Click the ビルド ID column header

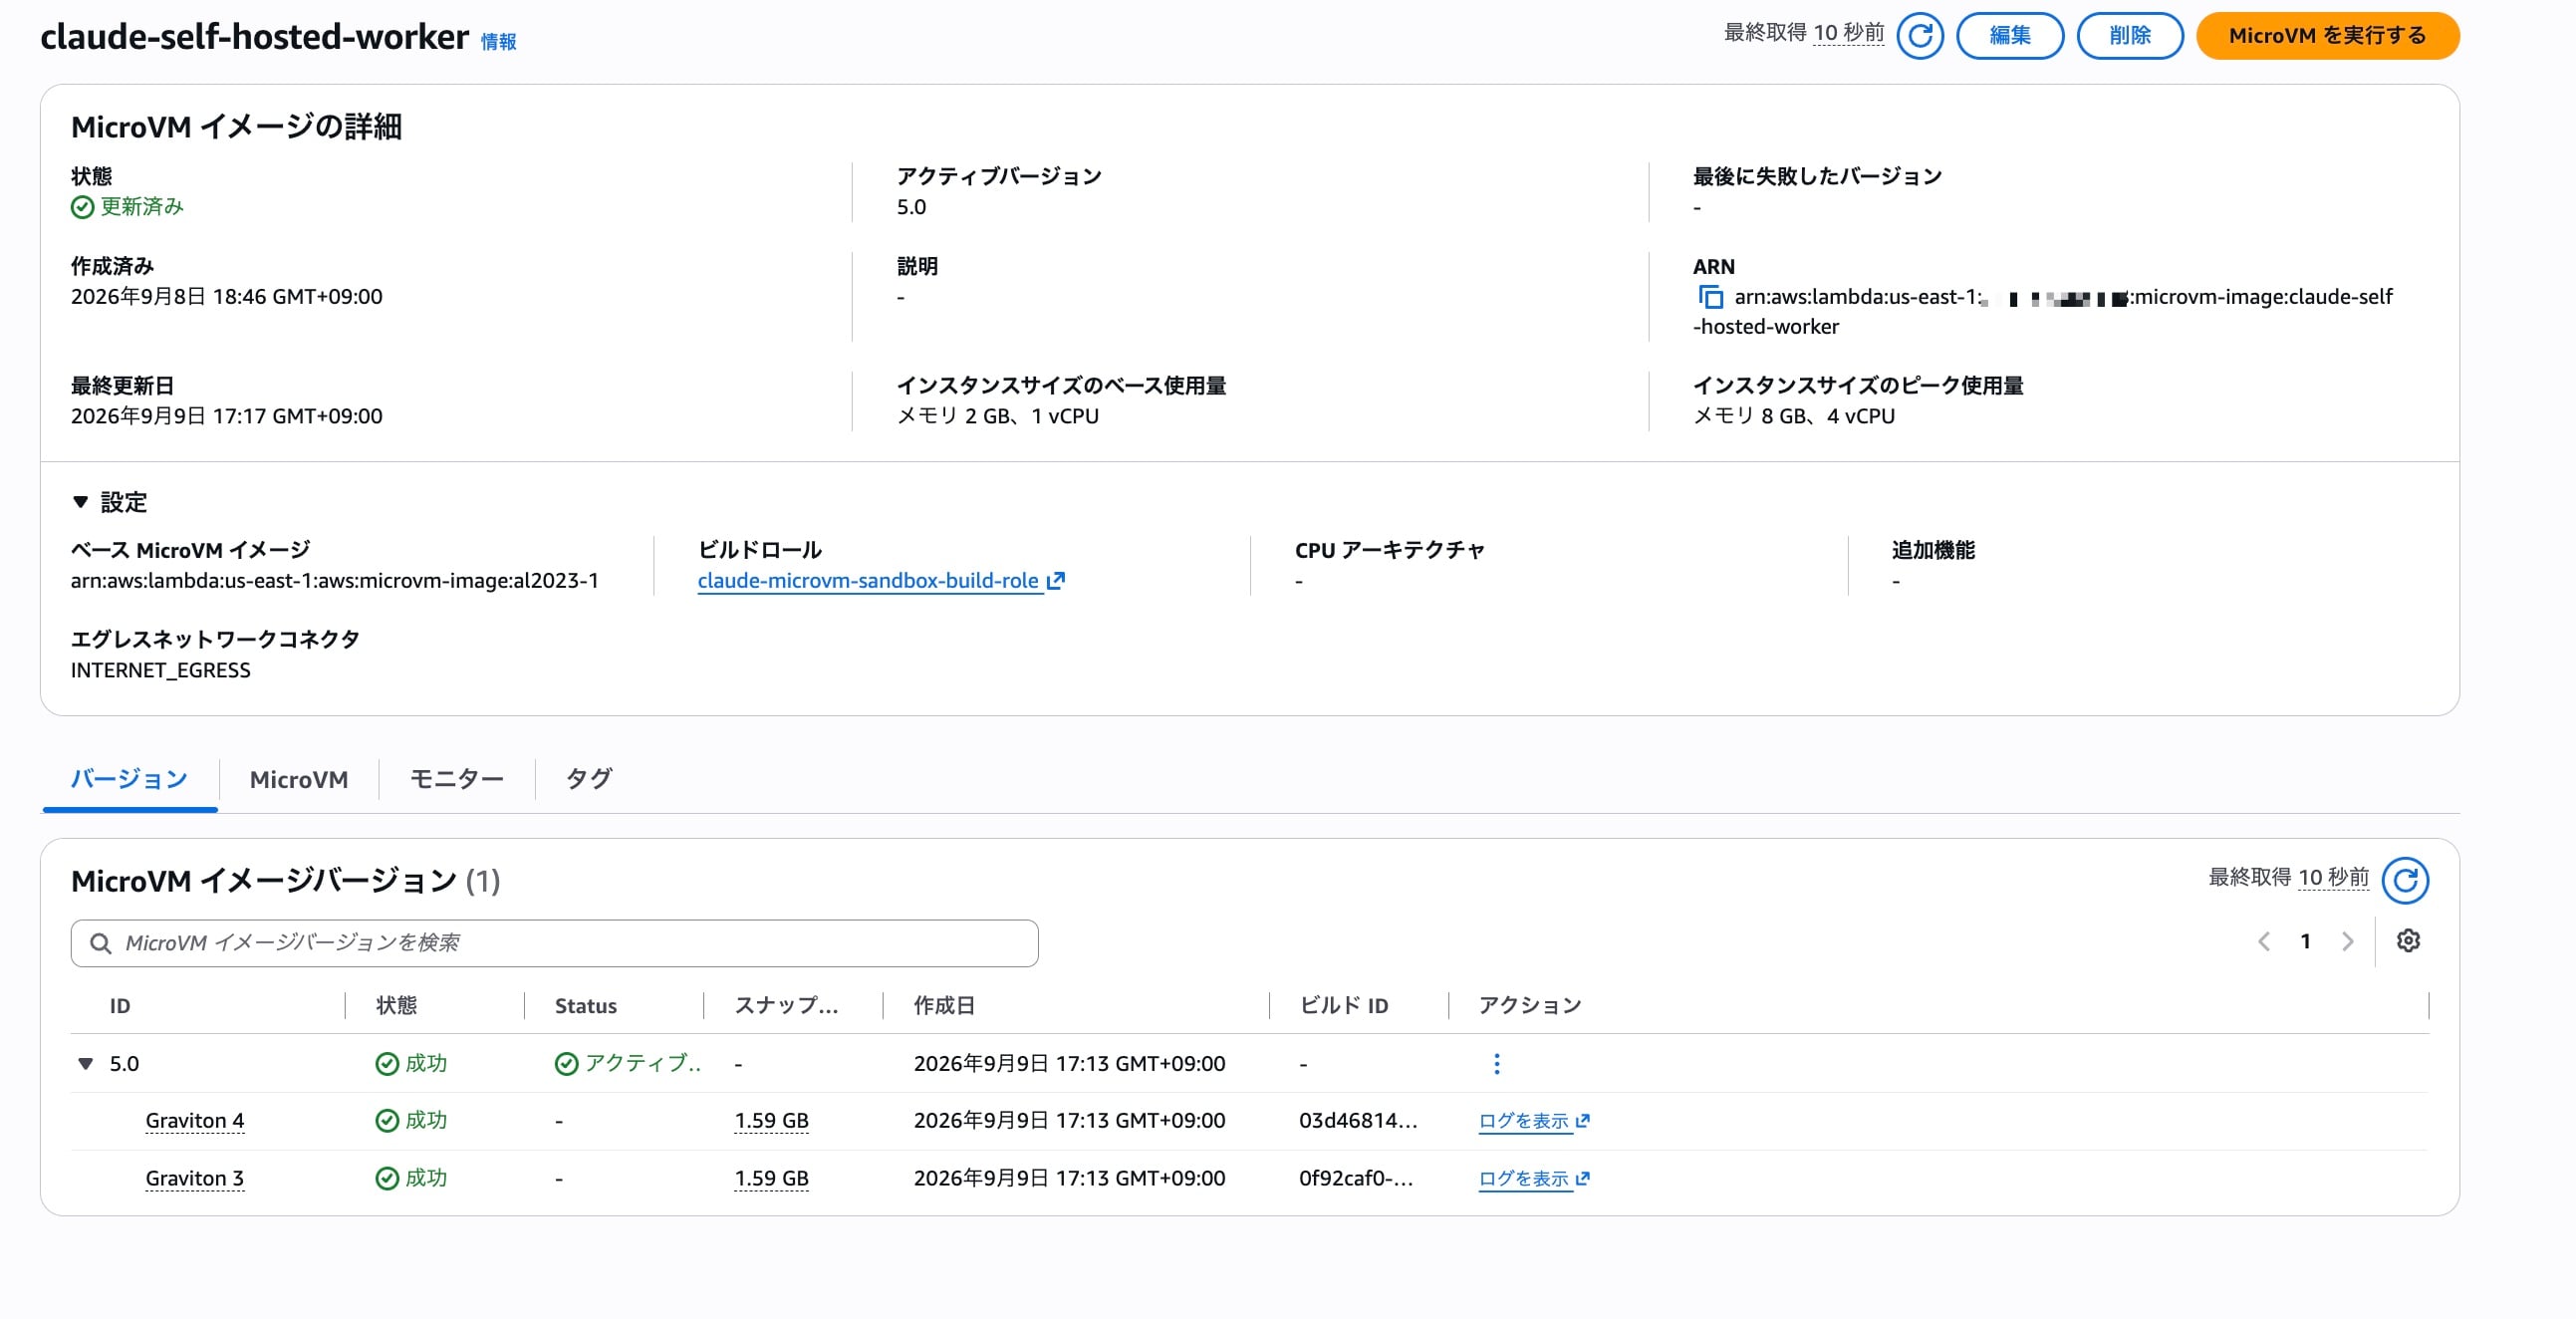click(1344, 1006)
